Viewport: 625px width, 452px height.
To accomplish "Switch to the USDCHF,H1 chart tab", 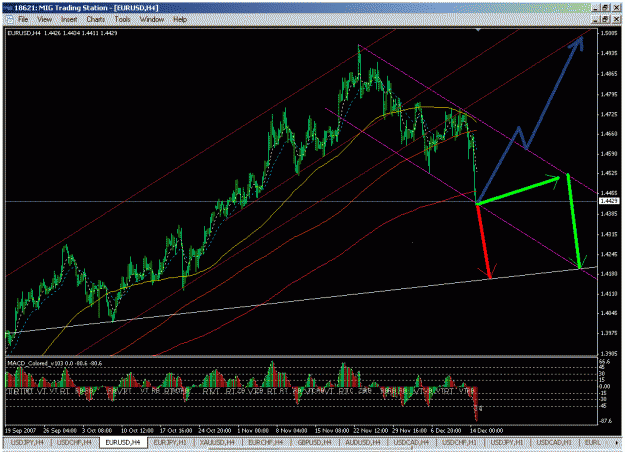I will click(459, 442).
